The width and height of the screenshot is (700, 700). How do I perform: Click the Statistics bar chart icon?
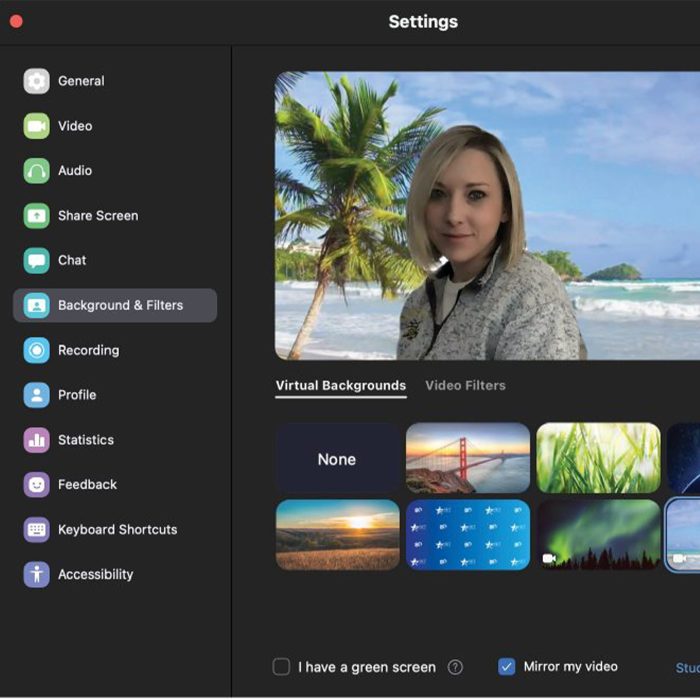(36, 440)
